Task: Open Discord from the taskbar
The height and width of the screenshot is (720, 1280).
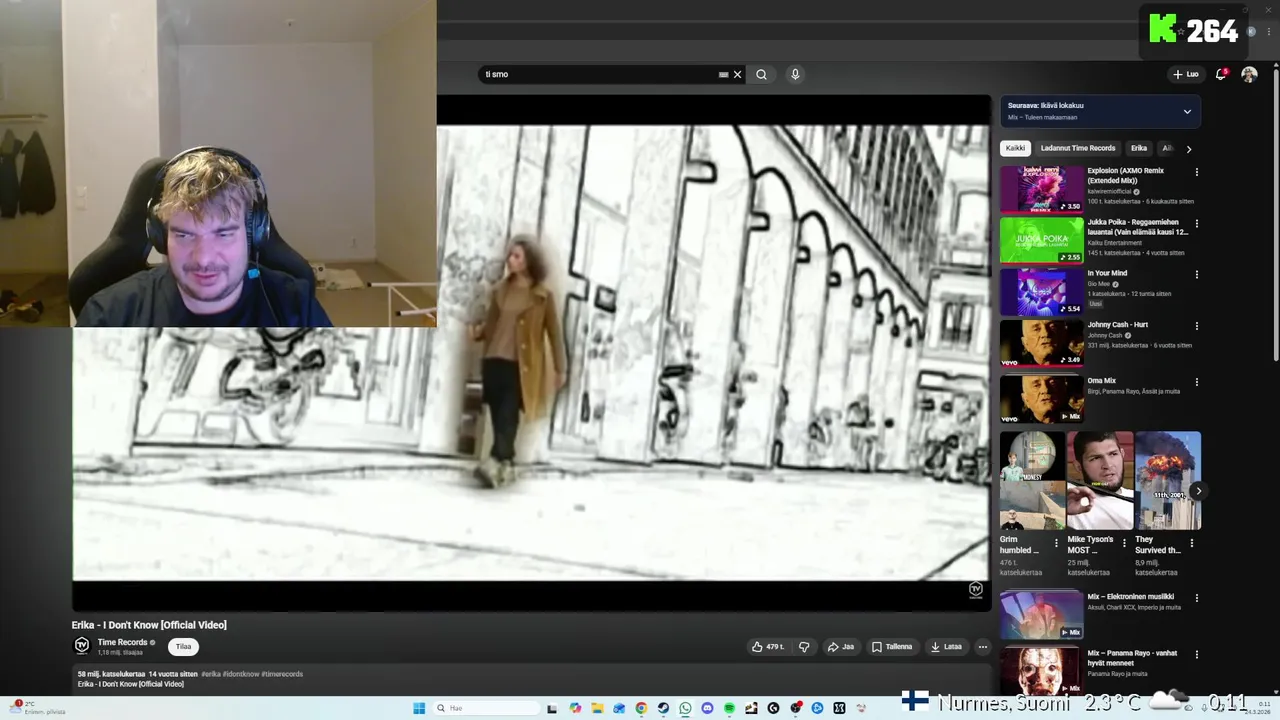Action: 707,708
